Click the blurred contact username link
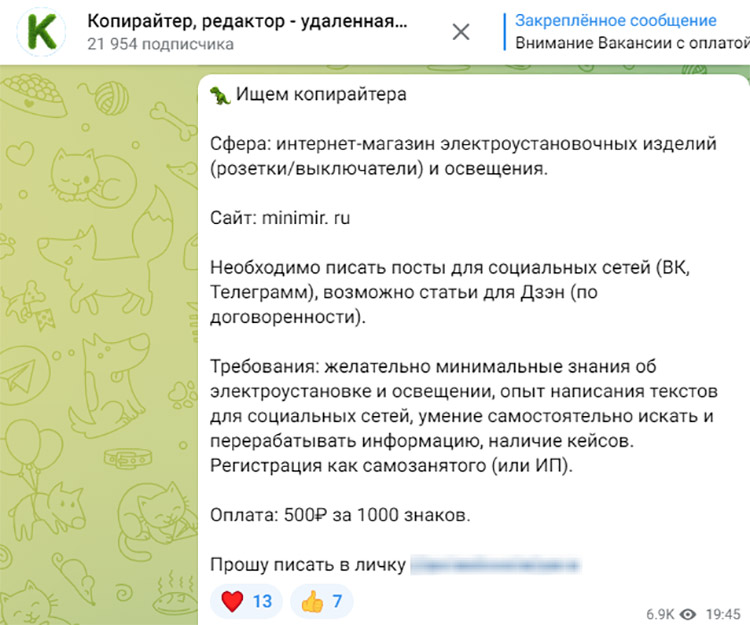 pos(494,565)
